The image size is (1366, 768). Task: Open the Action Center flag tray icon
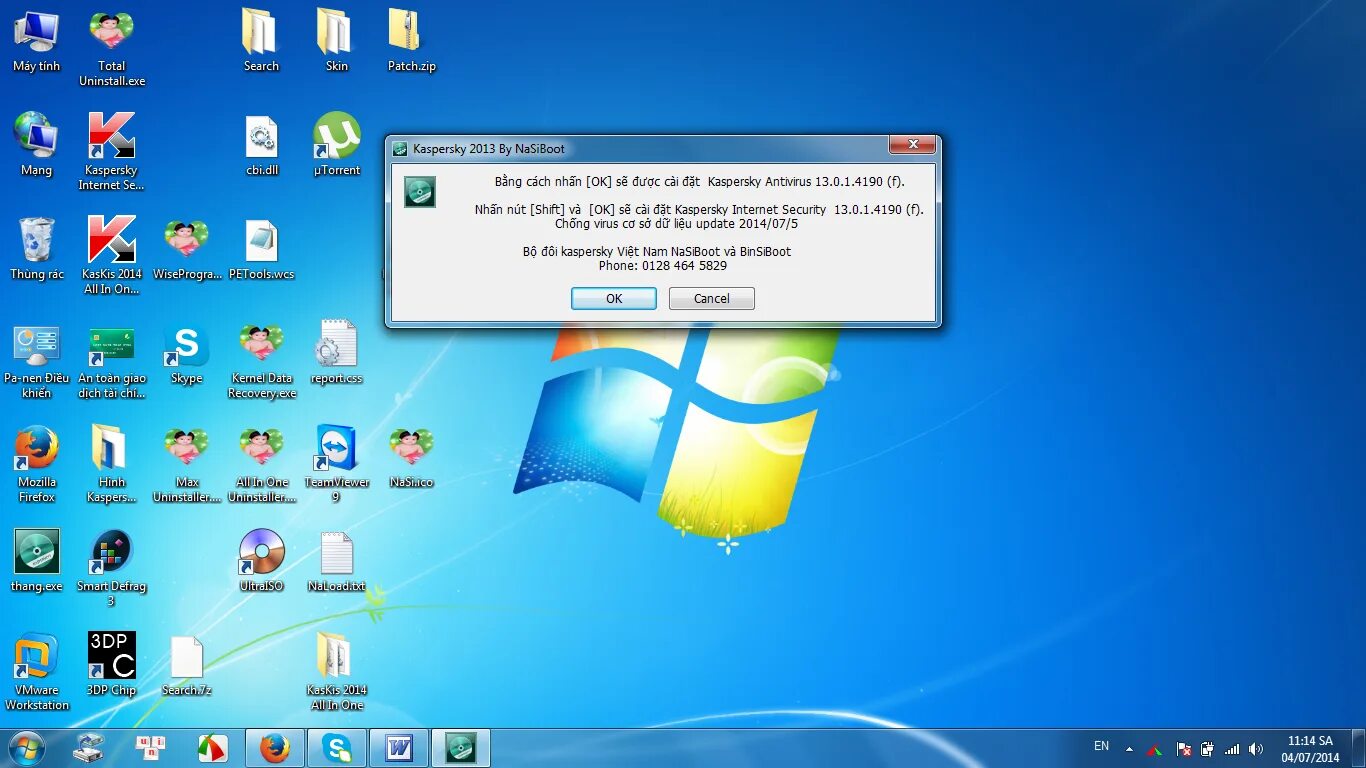[1183, 748]
